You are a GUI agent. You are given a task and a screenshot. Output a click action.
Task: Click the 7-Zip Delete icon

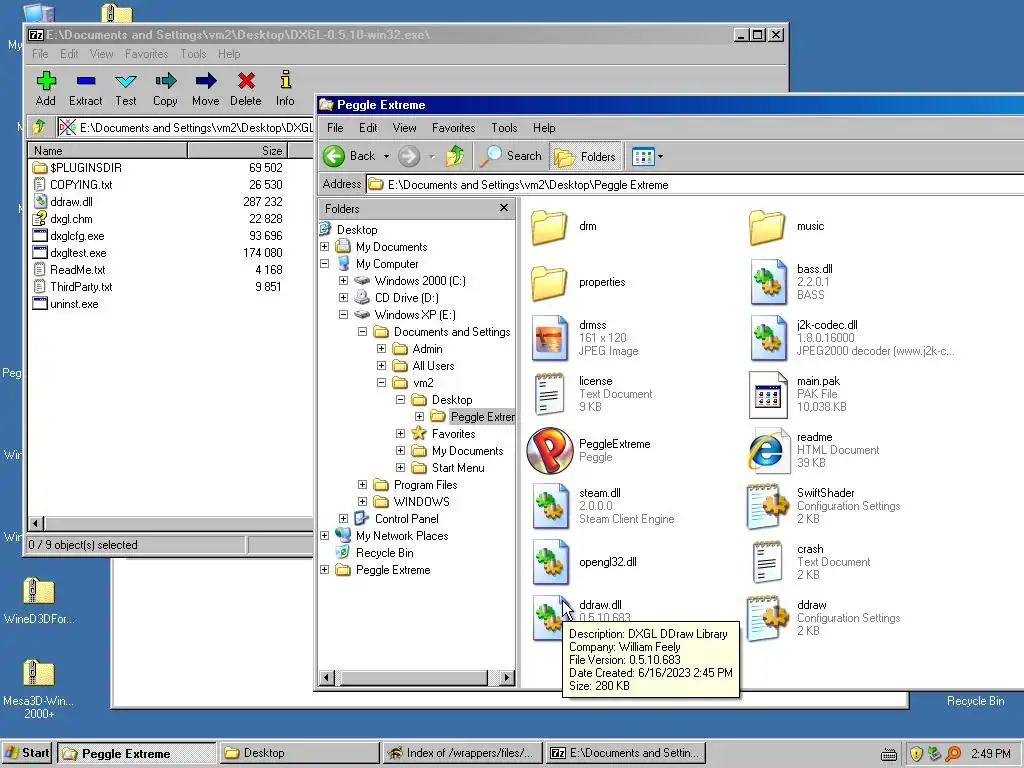point(246,81)
